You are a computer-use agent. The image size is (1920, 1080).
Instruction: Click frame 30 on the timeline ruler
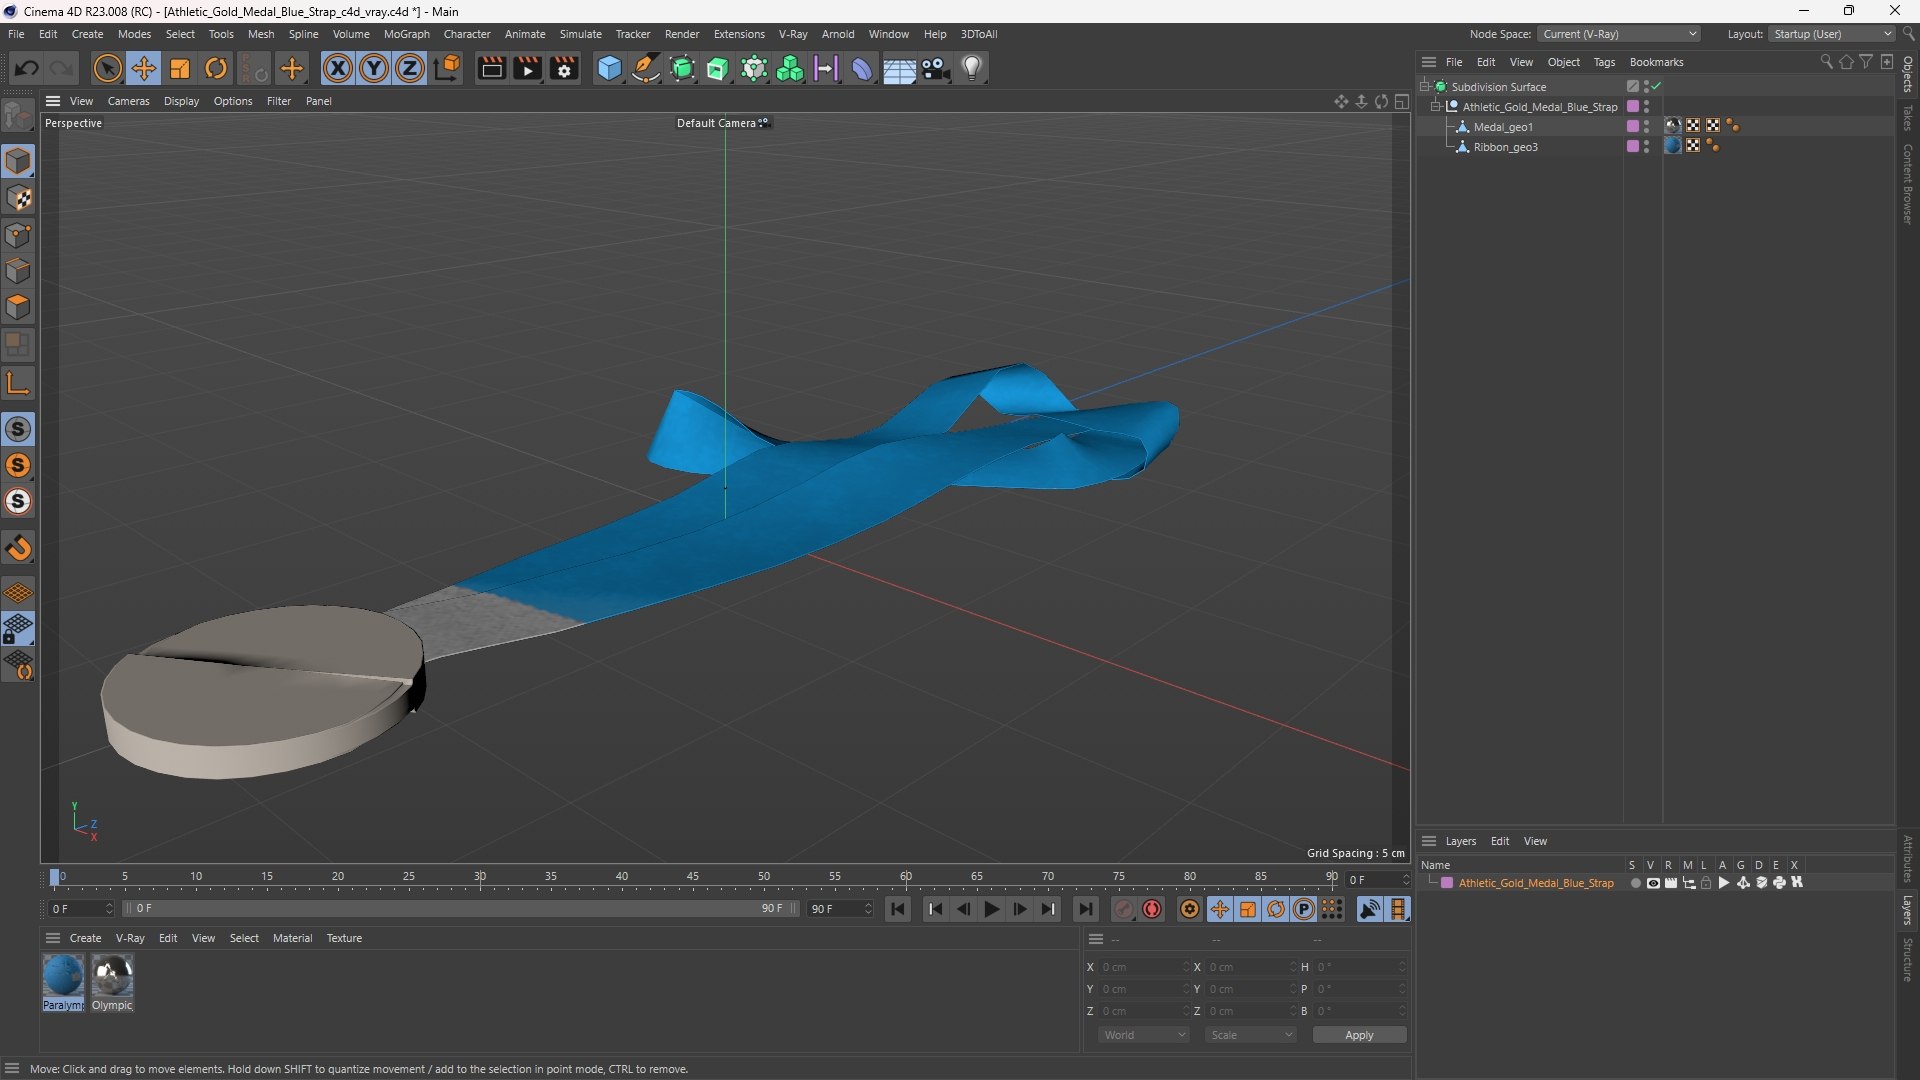480,877
